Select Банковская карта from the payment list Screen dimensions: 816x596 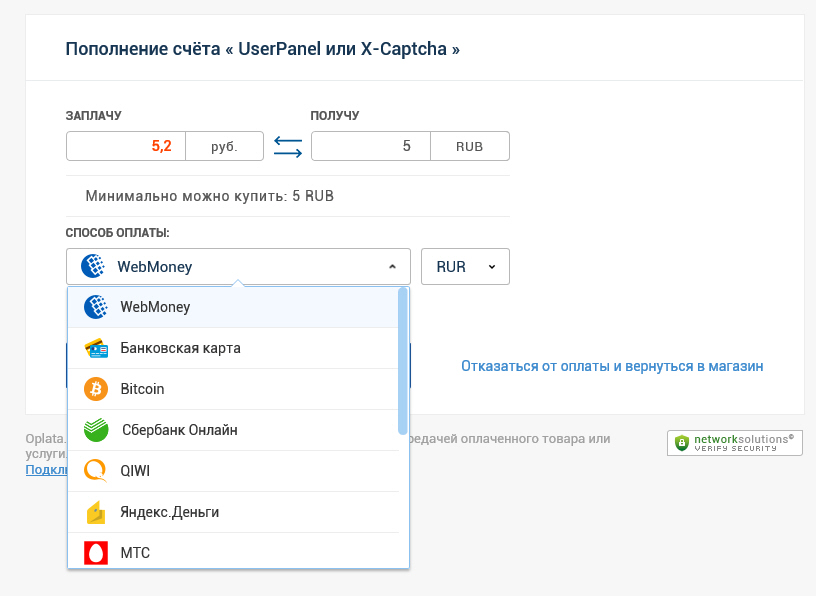click(x=180, y=348)
